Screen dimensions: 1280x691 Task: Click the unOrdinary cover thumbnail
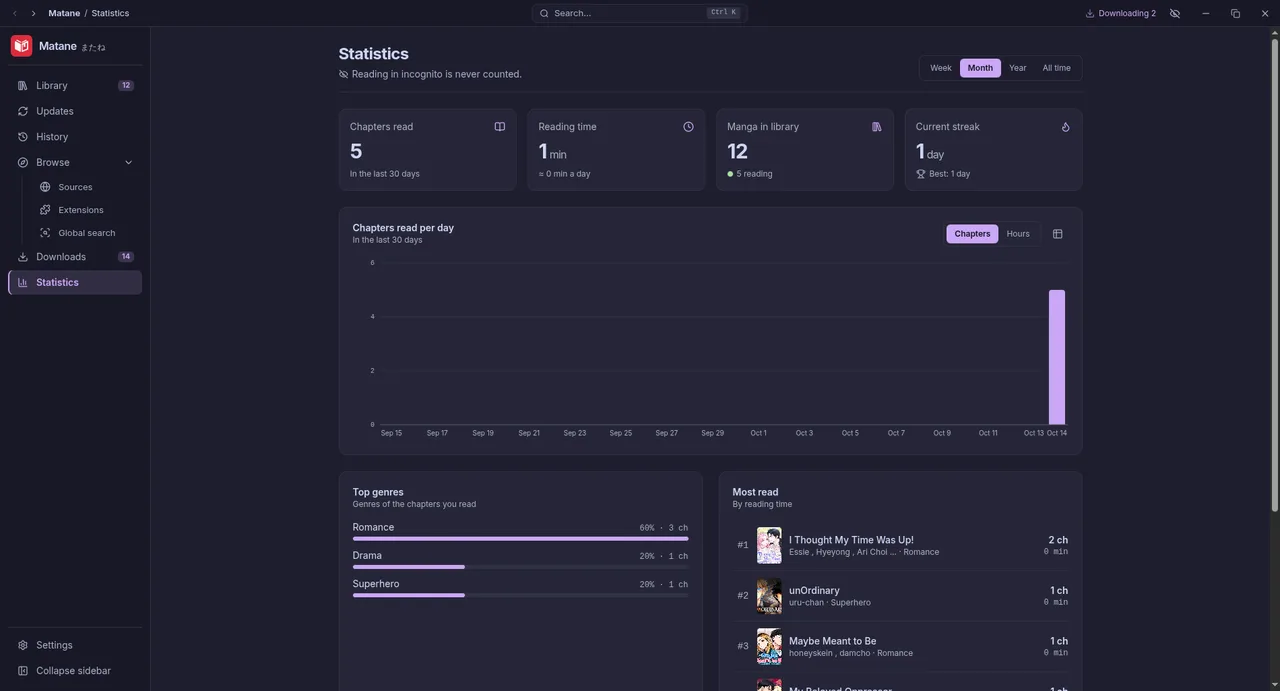[x=769, y=596]
